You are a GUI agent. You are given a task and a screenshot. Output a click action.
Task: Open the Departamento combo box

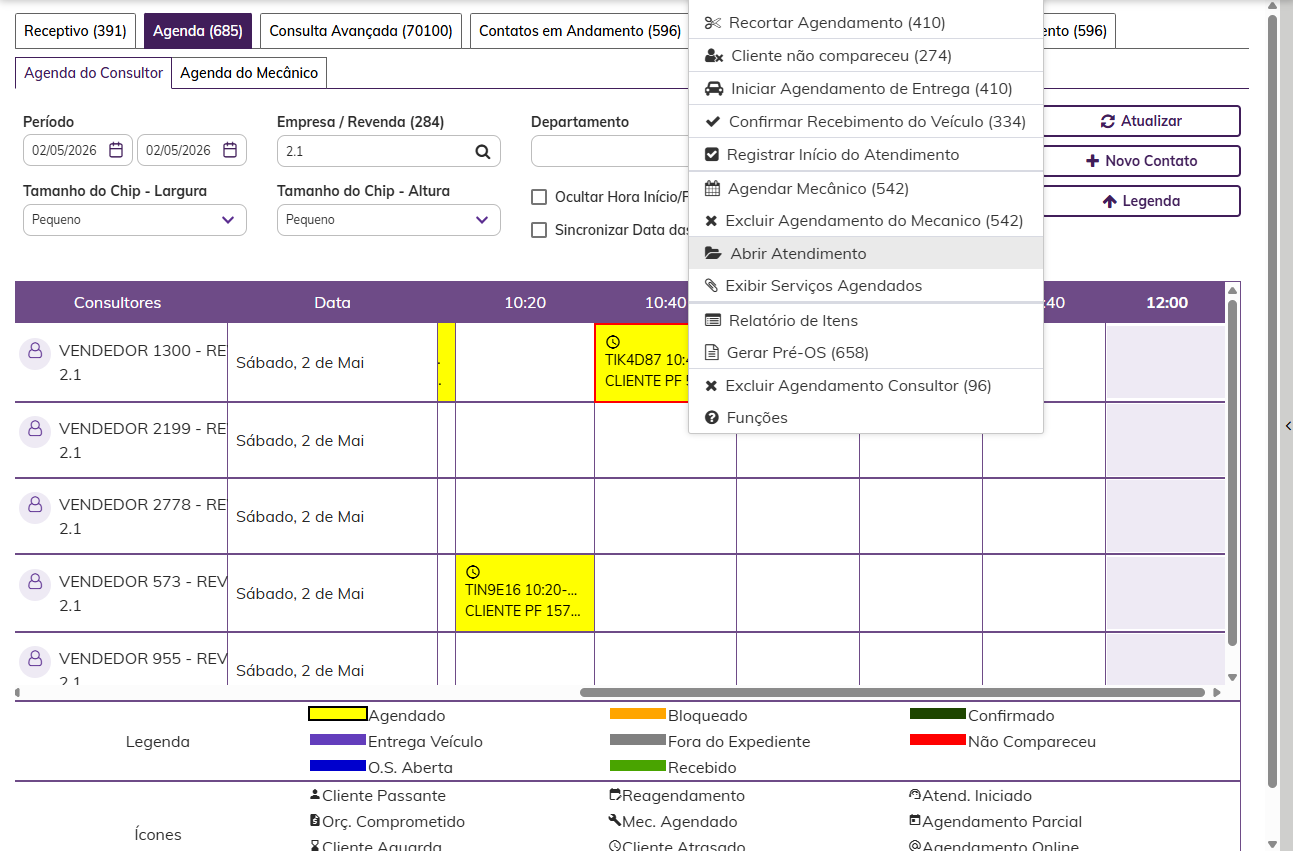coord(611,151)
